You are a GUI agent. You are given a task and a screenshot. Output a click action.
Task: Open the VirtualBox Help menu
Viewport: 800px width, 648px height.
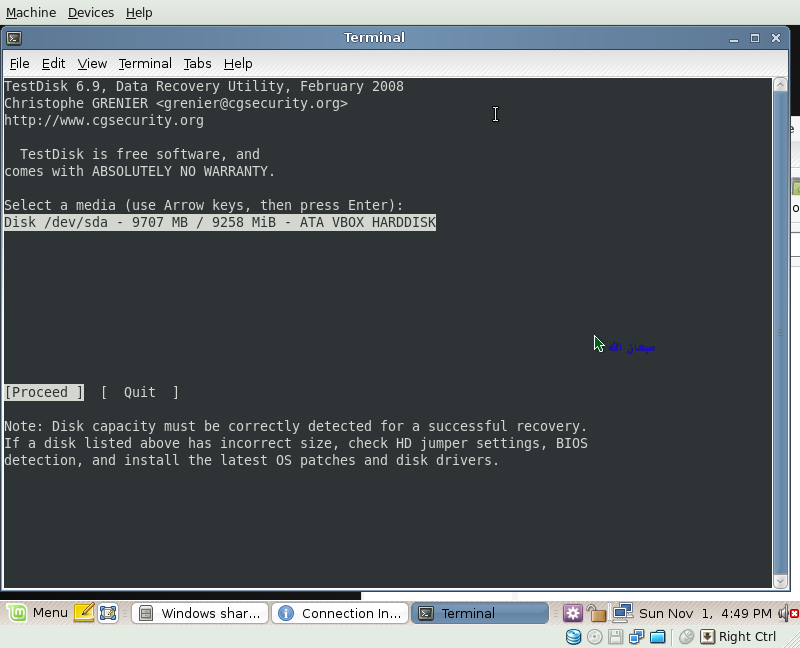point(139,12)
